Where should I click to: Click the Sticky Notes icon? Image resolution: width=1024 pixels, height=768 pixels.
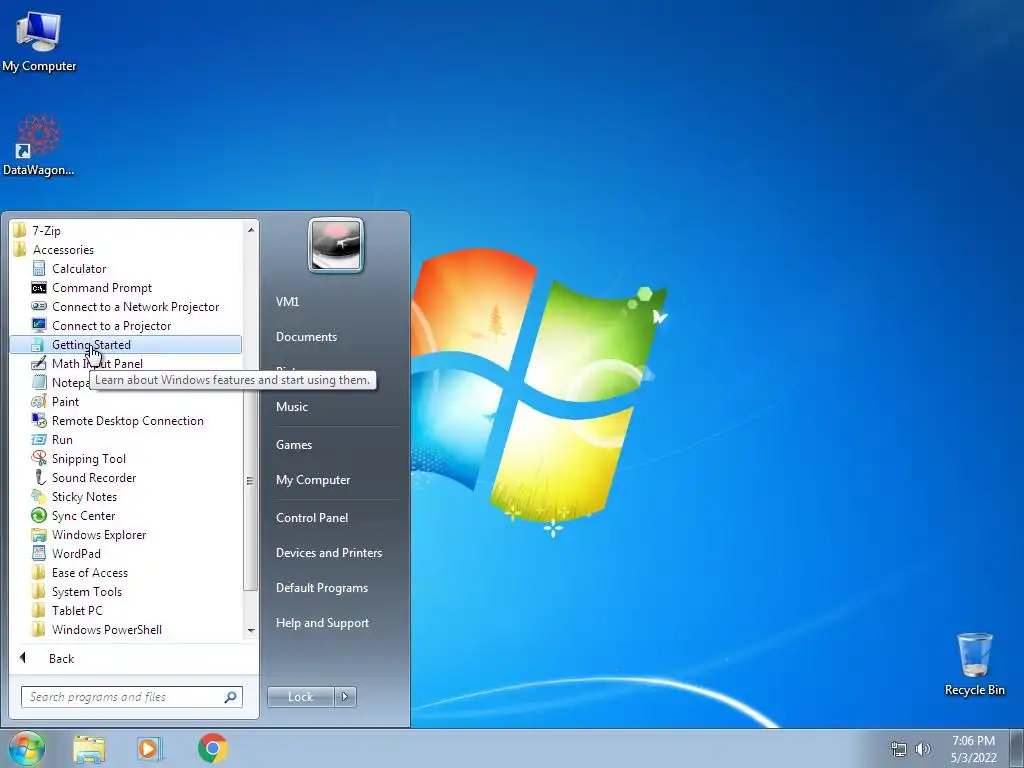pyautogui.click(x=39, y=496)
